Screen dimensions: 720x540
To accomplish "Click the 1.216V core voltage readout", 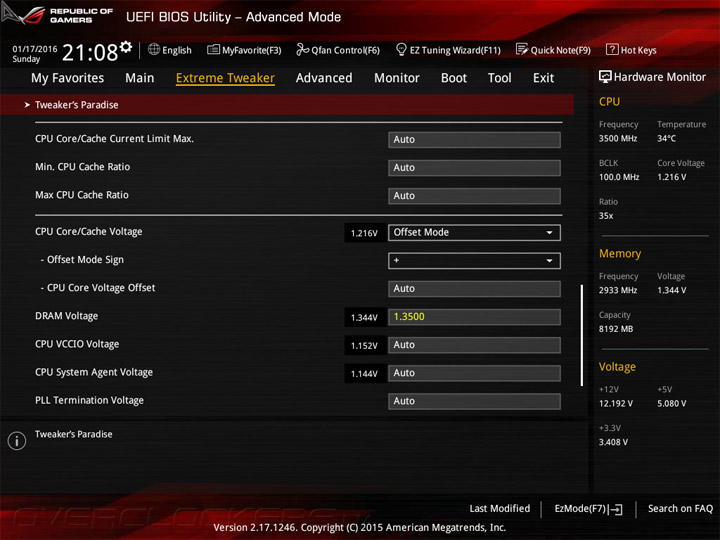I will tap(365, 233).
